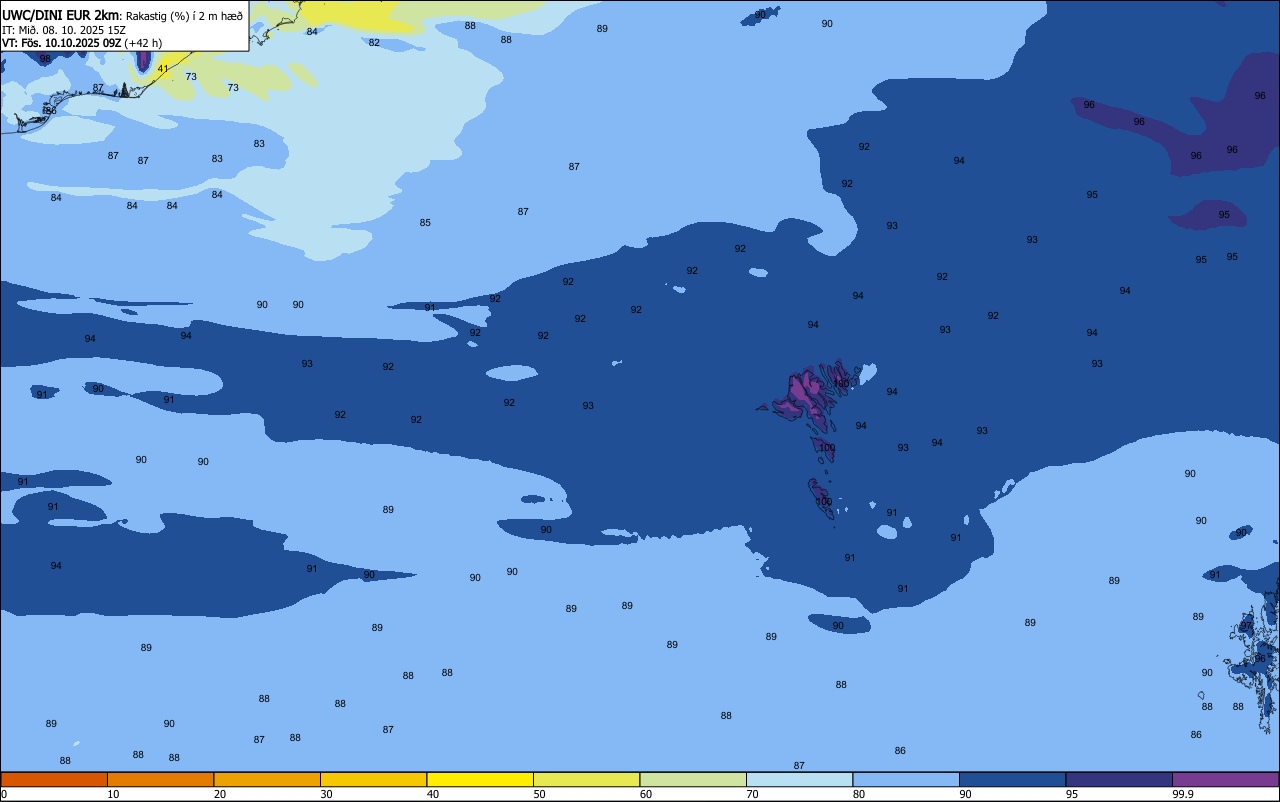Click the pale blue 70–80 legend swatch
This screenshot has height=802, width=1280.
[799, 779]
